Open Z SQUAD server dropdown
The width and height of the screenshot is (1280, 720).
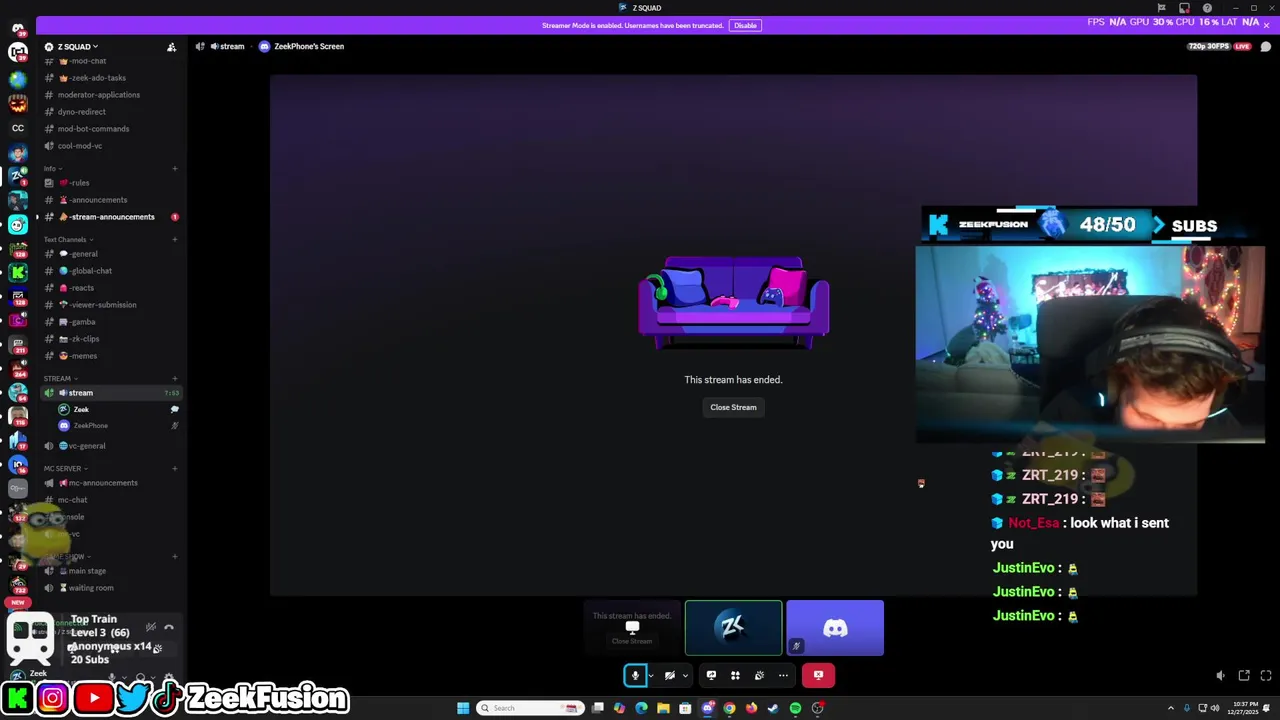(x=76, y=46)
